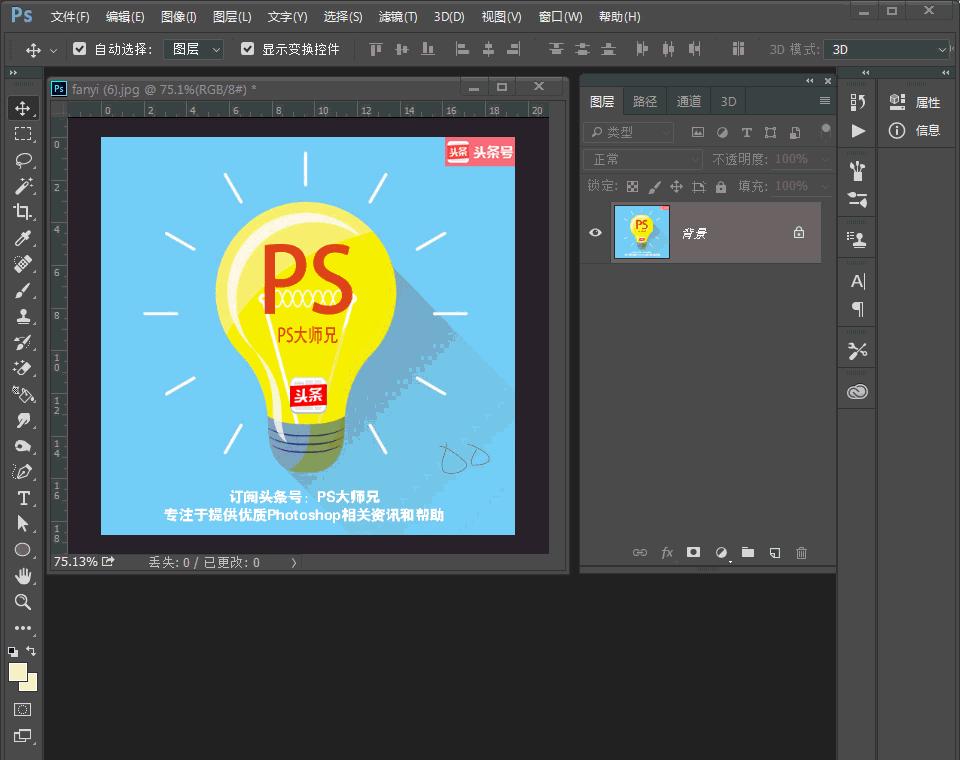Select the Paint Bucket tool
Screen dimensions: 960x760
pos(23,394)
